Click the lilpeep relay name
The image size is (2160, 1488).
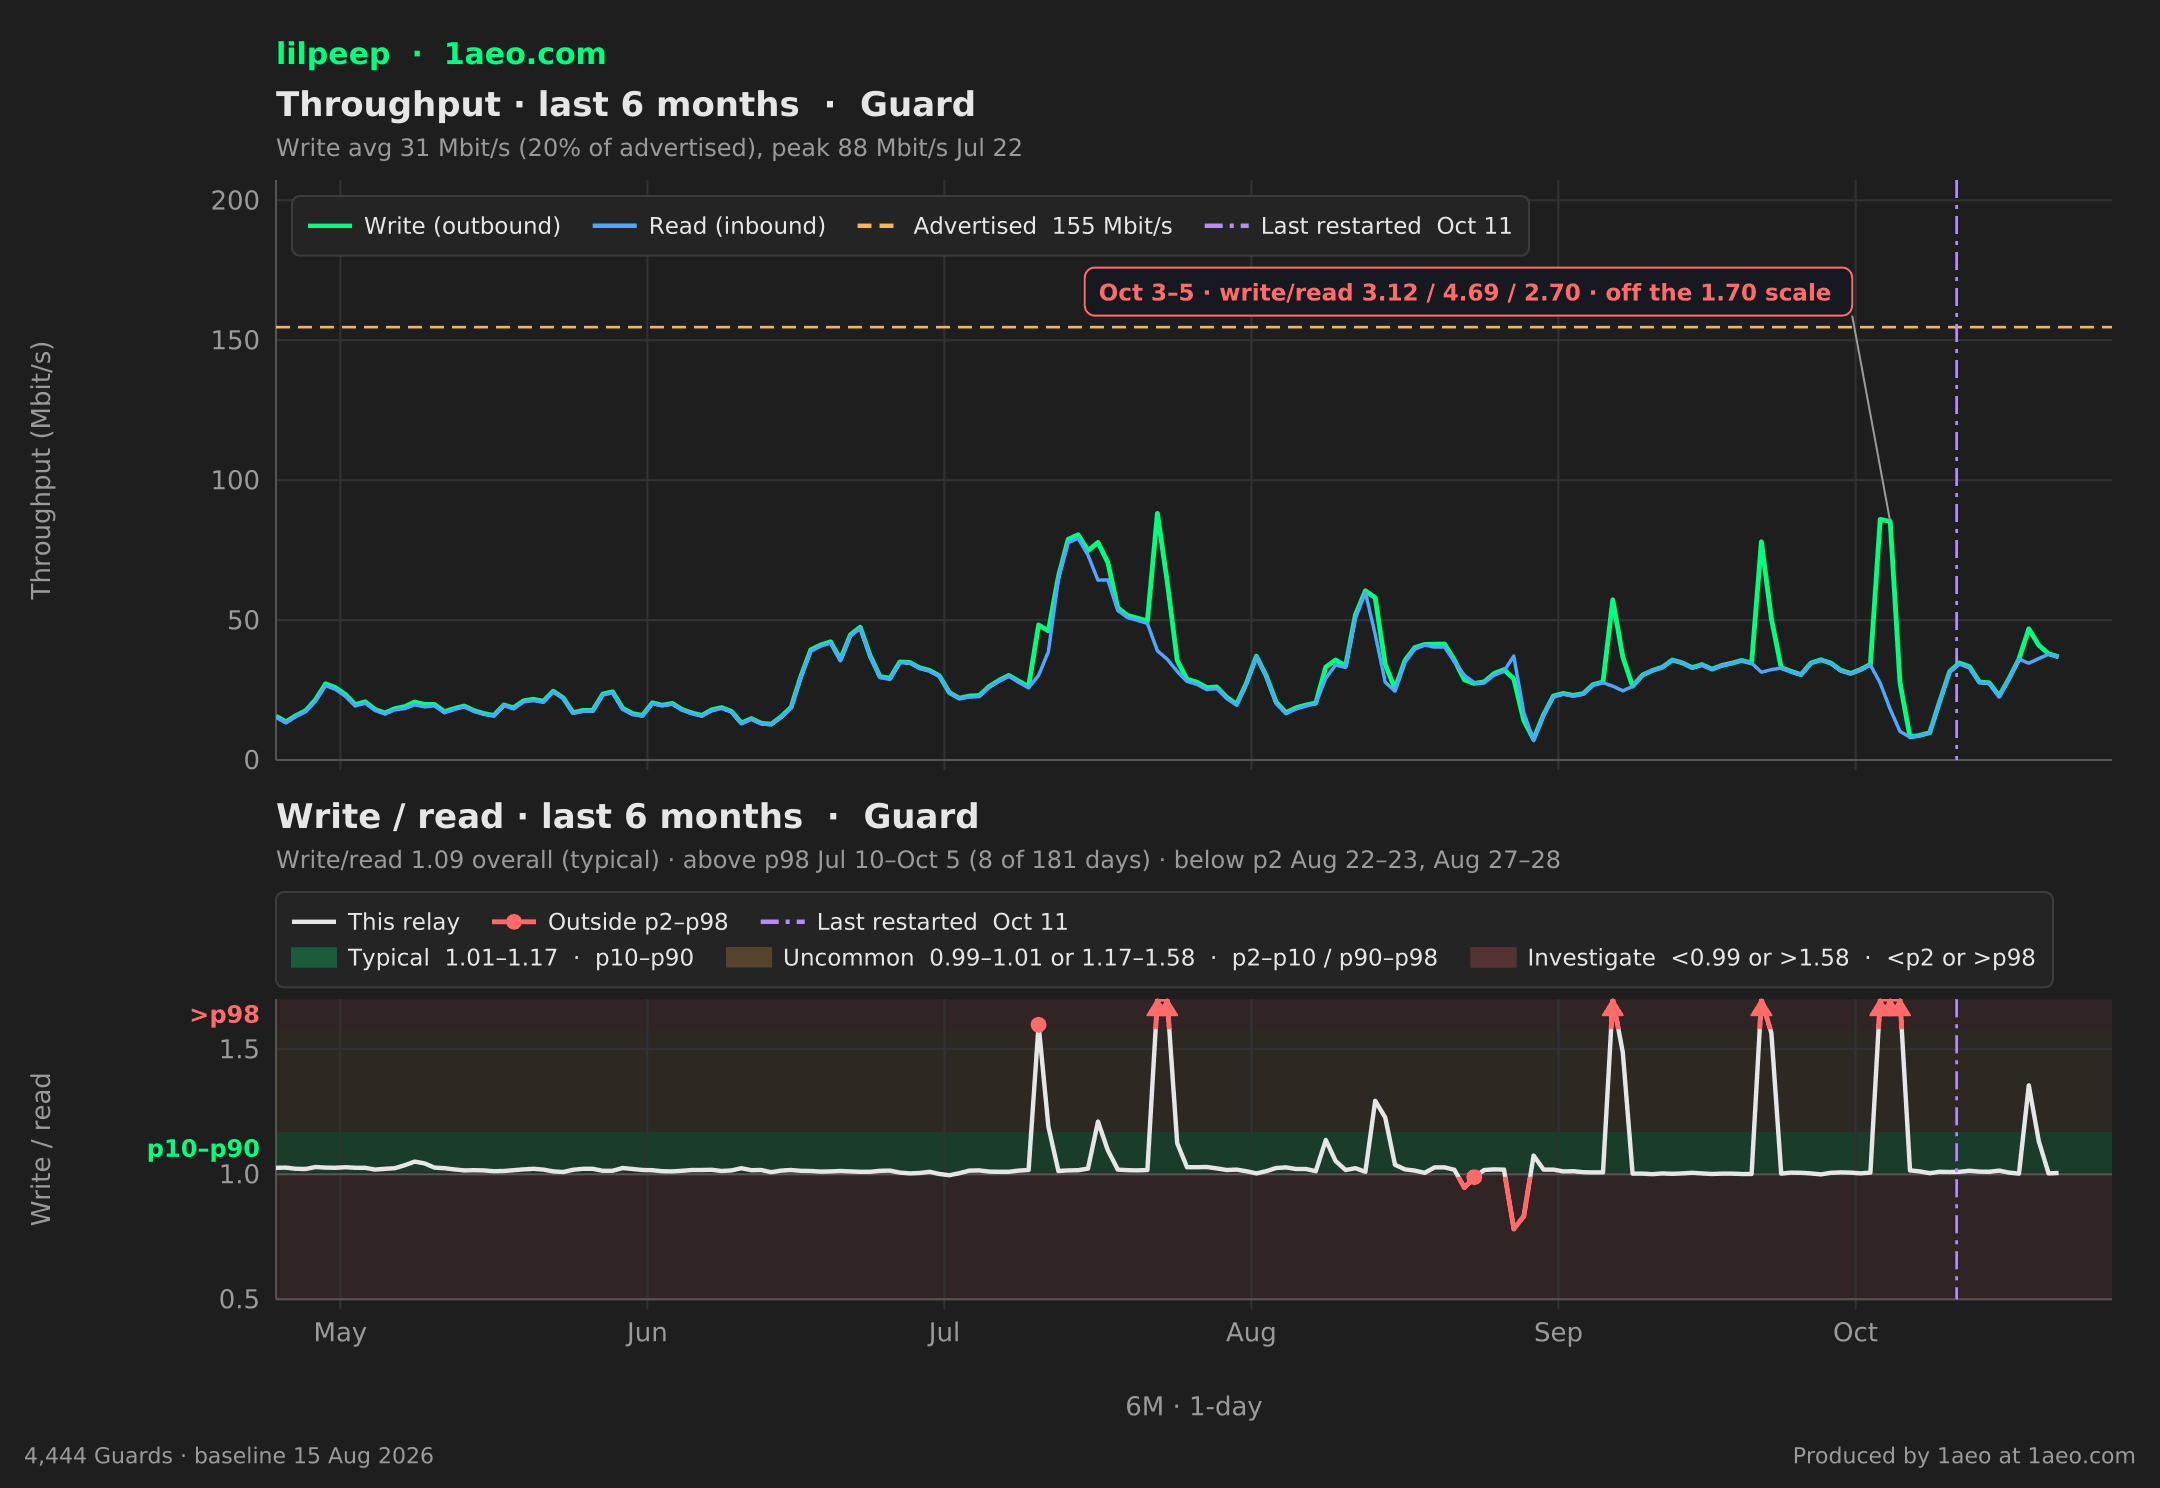333,54
